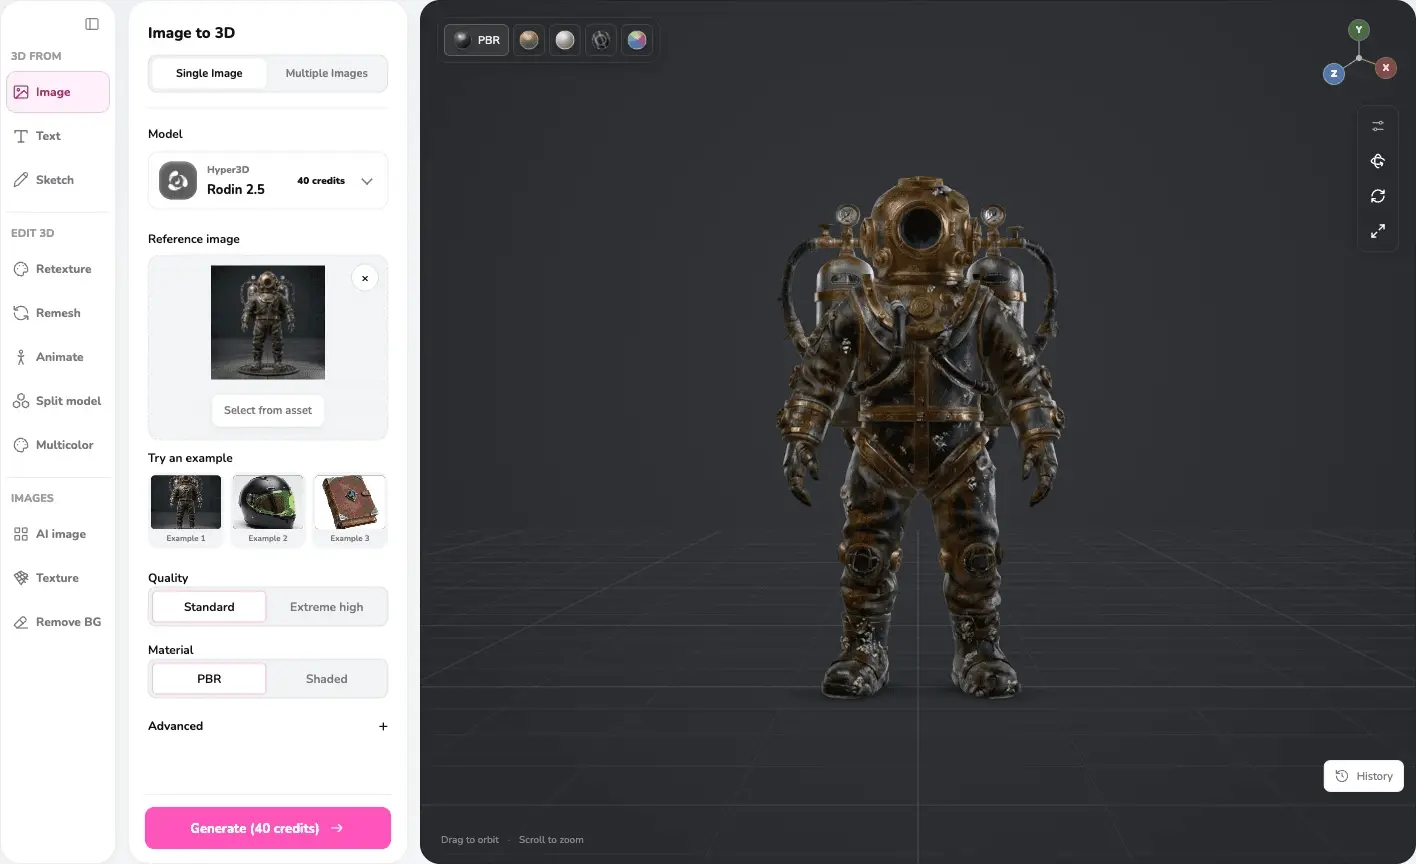Select the vertex color sphere render mode
Screen dimensions: 1416x864
coord(637,40)
